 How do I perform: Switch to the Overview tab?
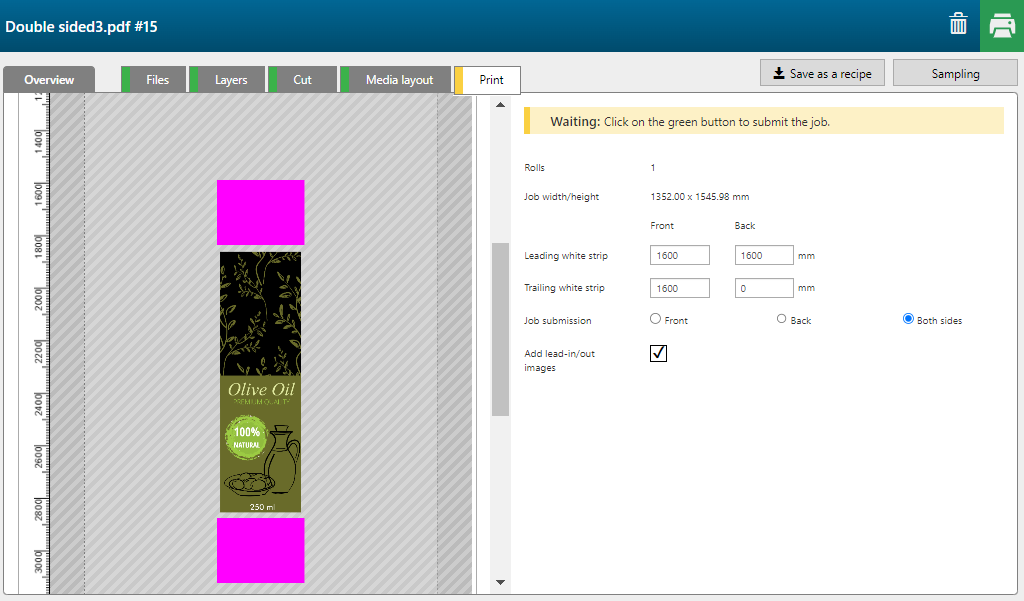tap(49, 80)
